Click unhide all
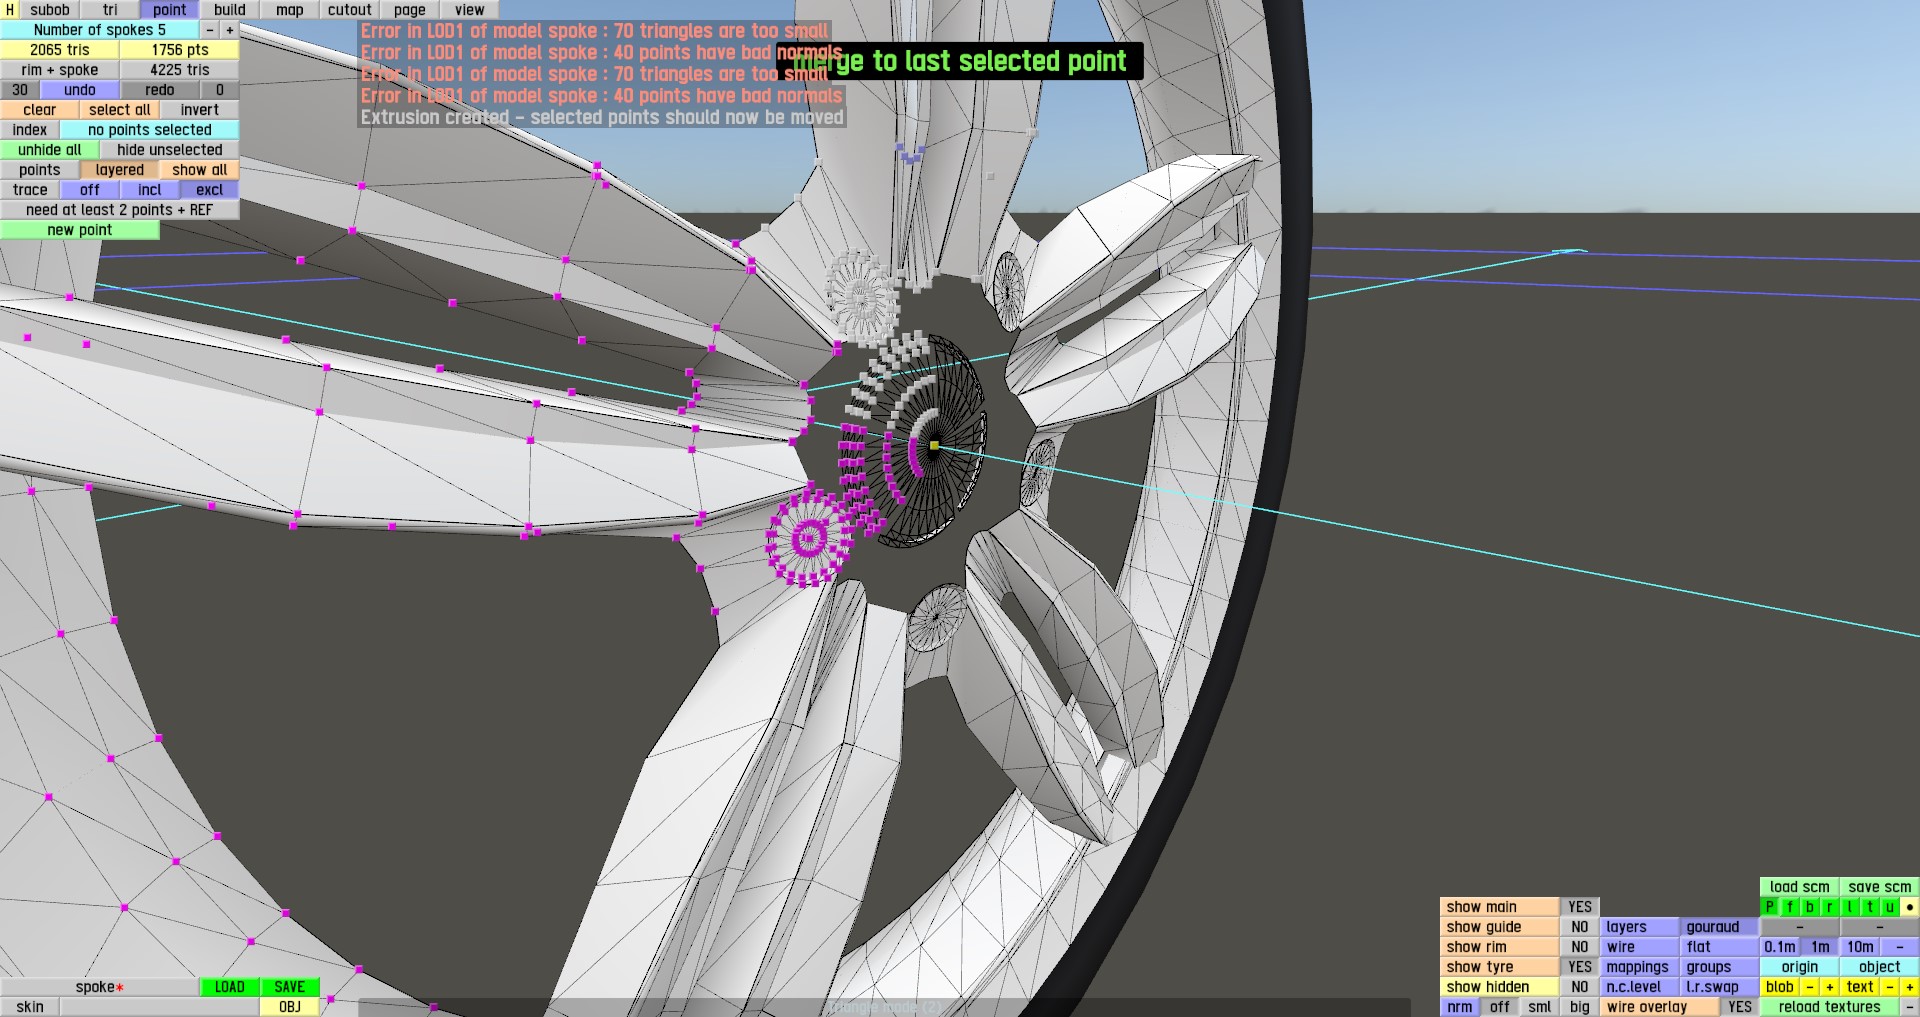 point(50,150)
